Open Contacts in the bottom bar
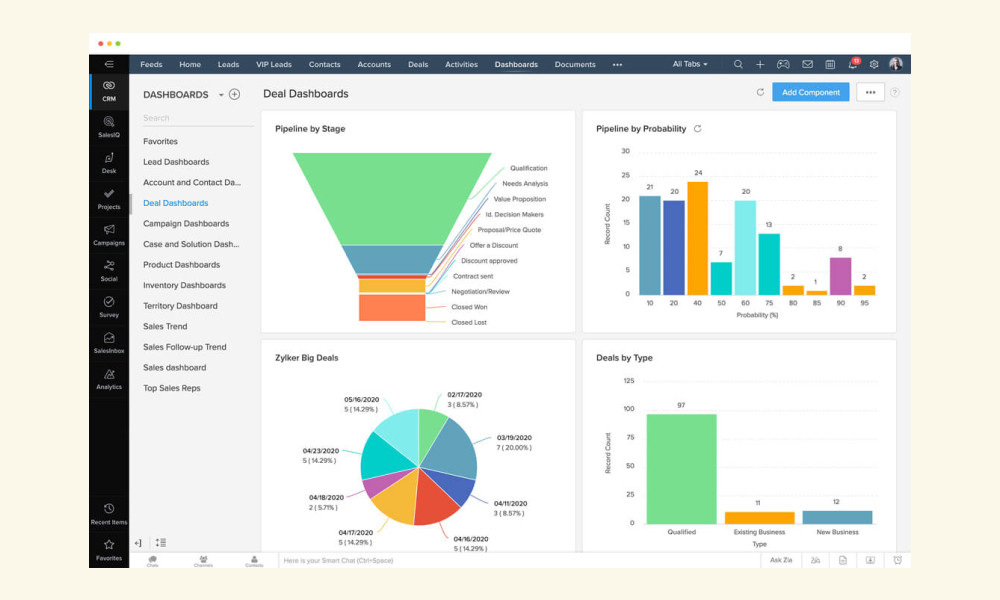This screenshot has width=1000, height=600. pos(254,561)
